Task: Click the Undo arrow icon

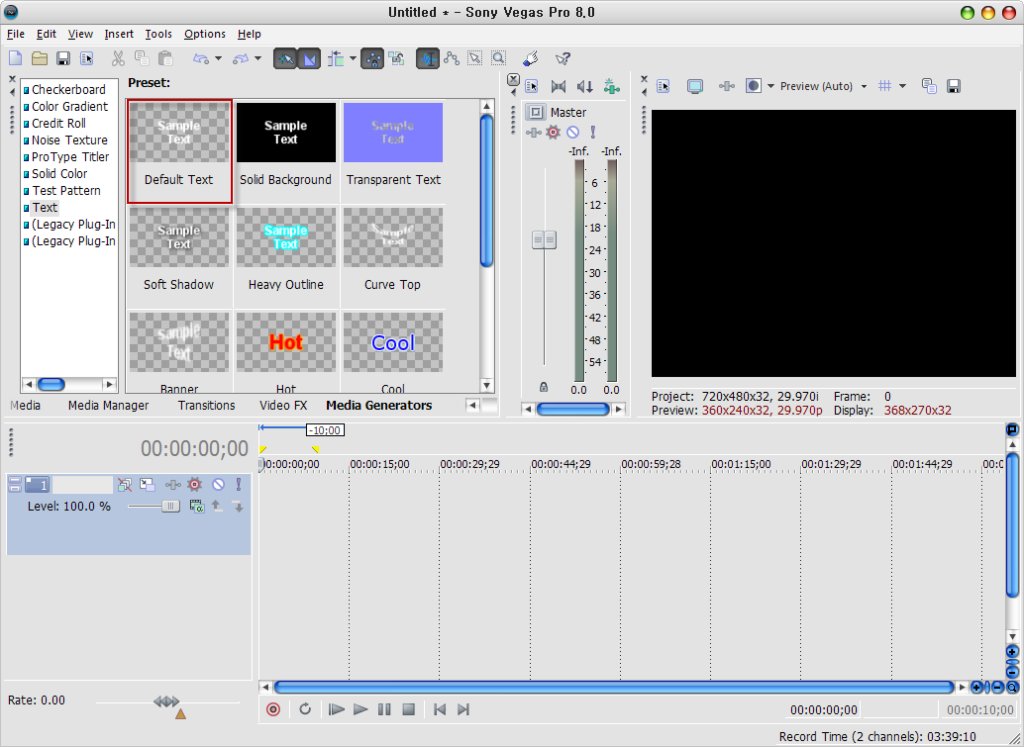Action: (201, 59)
